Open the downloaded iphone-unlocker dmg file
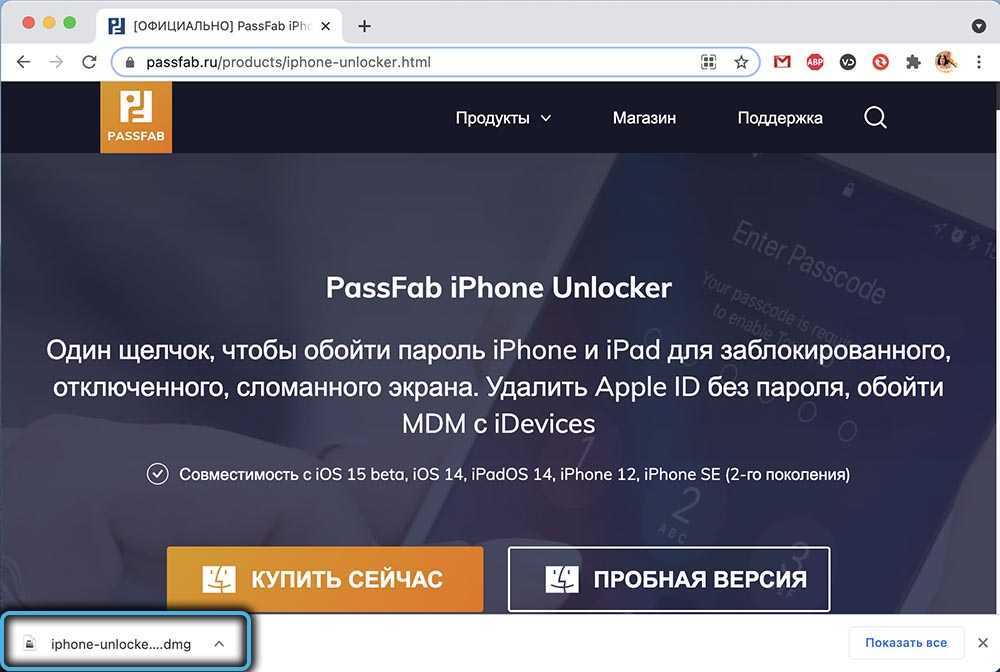 click(108, 644)
